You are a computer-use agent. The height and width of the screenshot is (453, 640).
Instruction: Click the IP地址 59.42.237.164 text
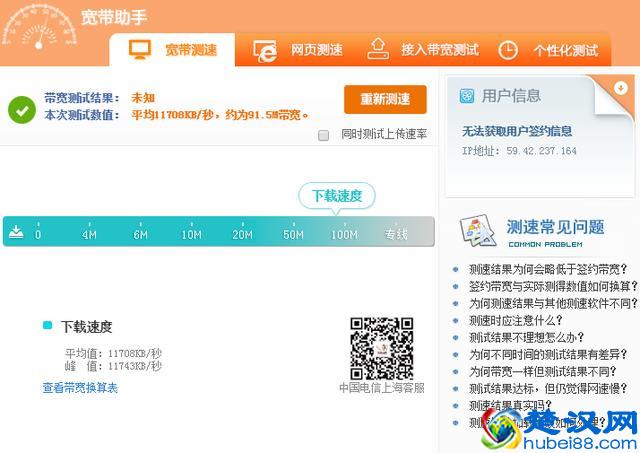tap(519, 151)
